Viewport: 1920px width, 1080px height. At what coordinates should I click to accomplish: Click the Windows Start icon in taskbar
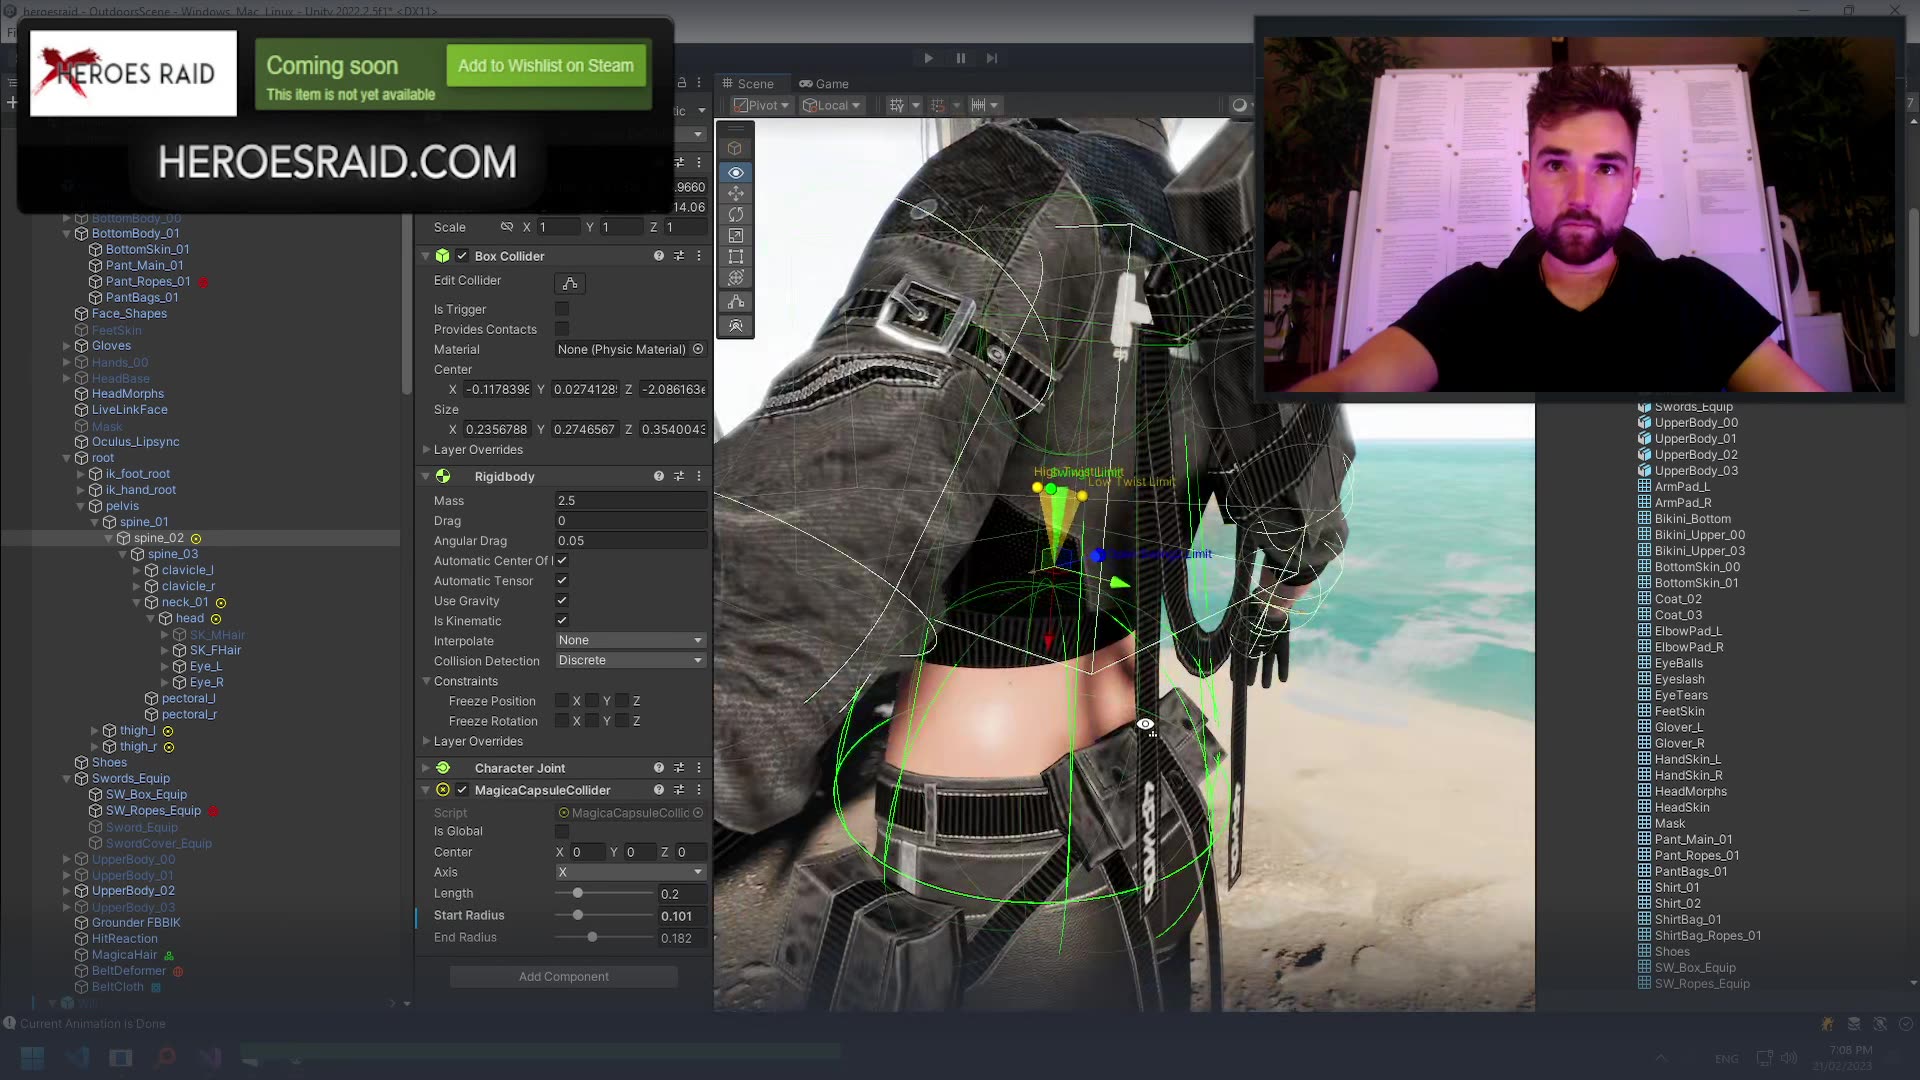click(x=32, y=1058)
